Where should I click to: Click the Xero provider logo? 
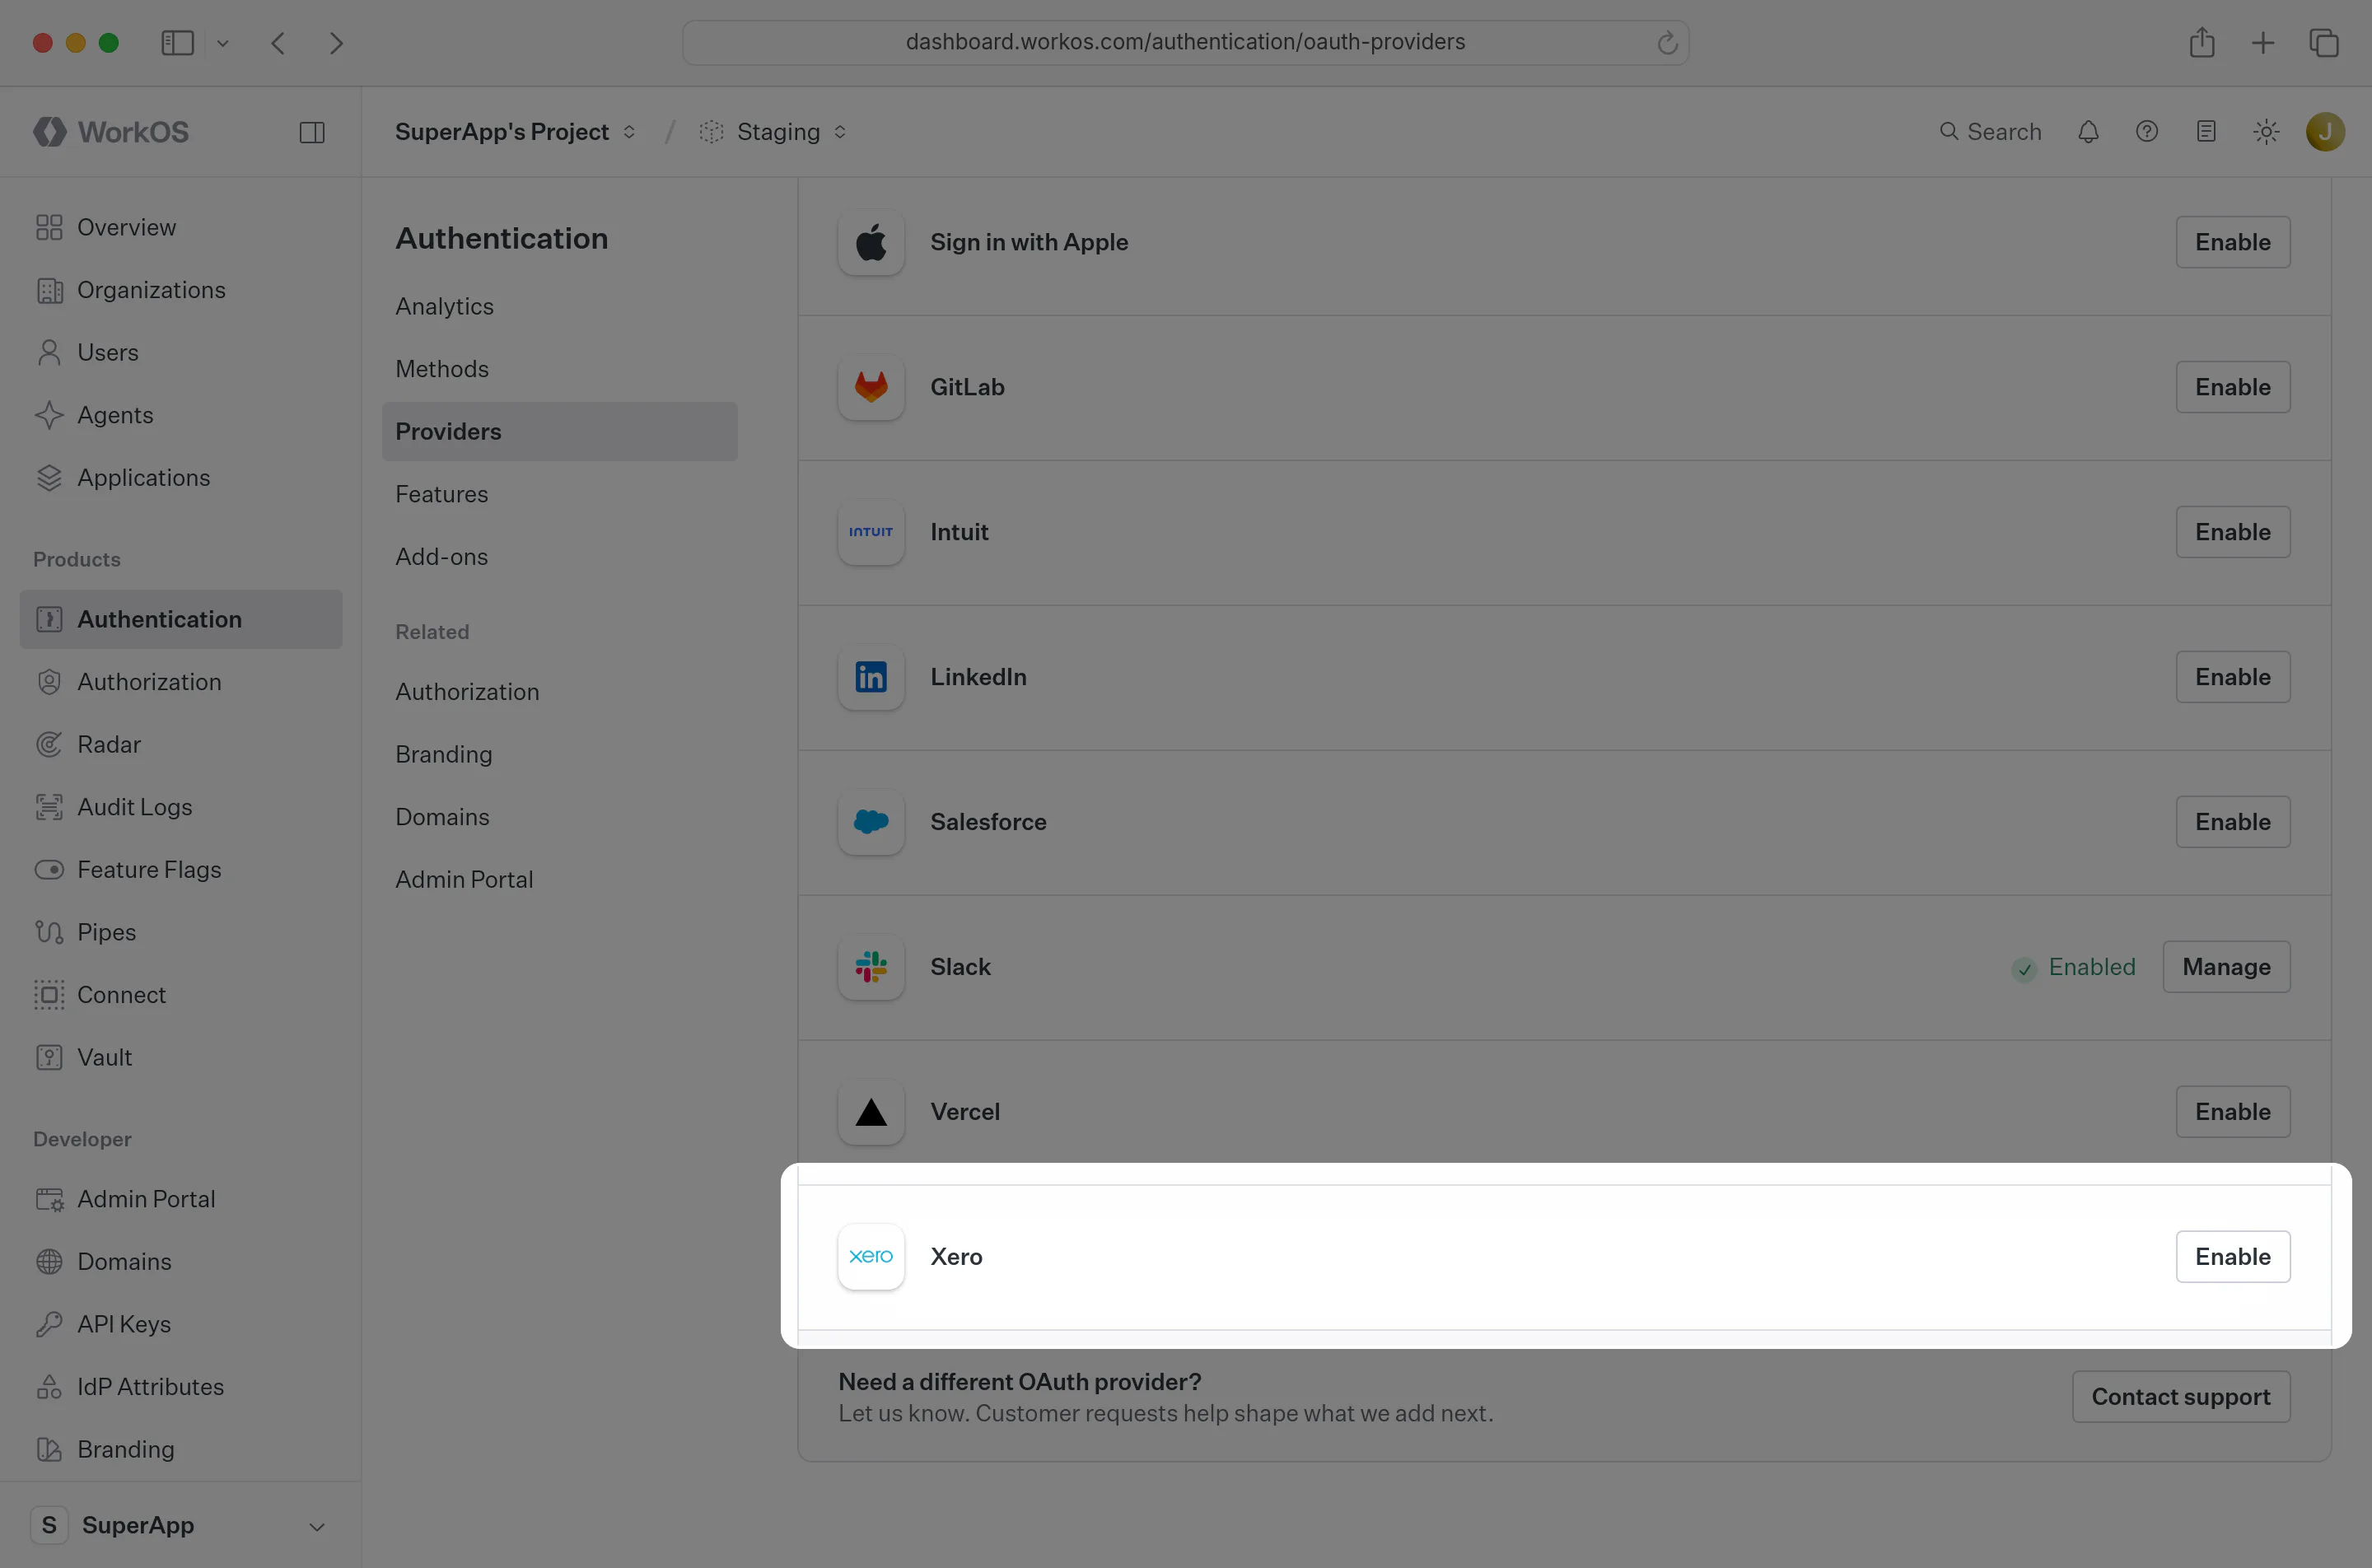click(871, 1256)
